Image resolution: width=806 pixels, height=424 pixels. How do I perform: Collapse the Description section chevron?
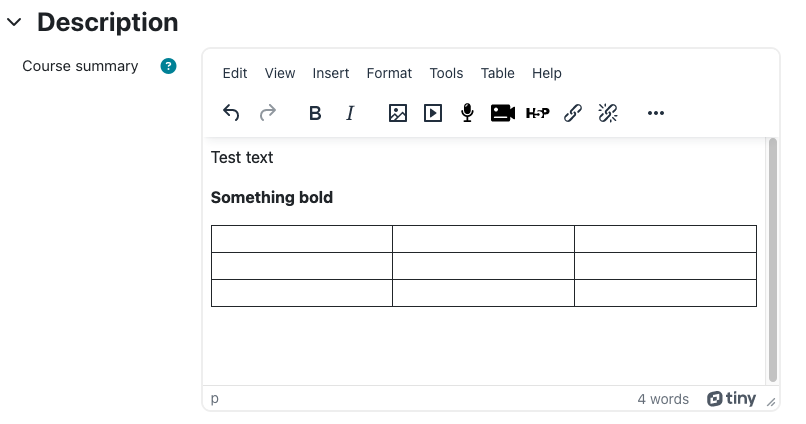click(x=14, y=22)
